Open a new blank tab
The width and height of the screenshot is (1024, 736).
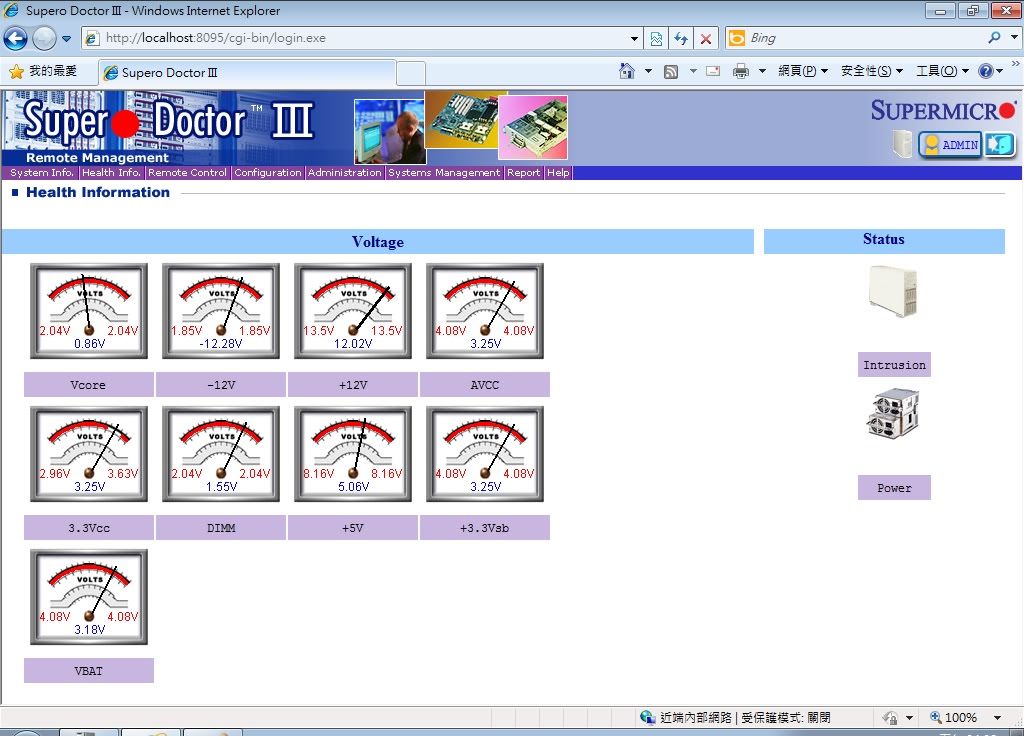[411, 72]
